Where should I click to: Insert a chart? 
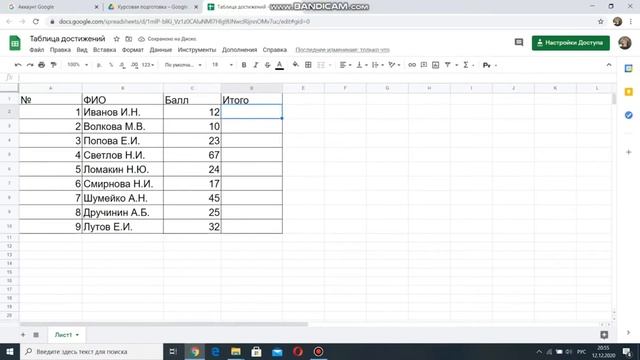436,65
